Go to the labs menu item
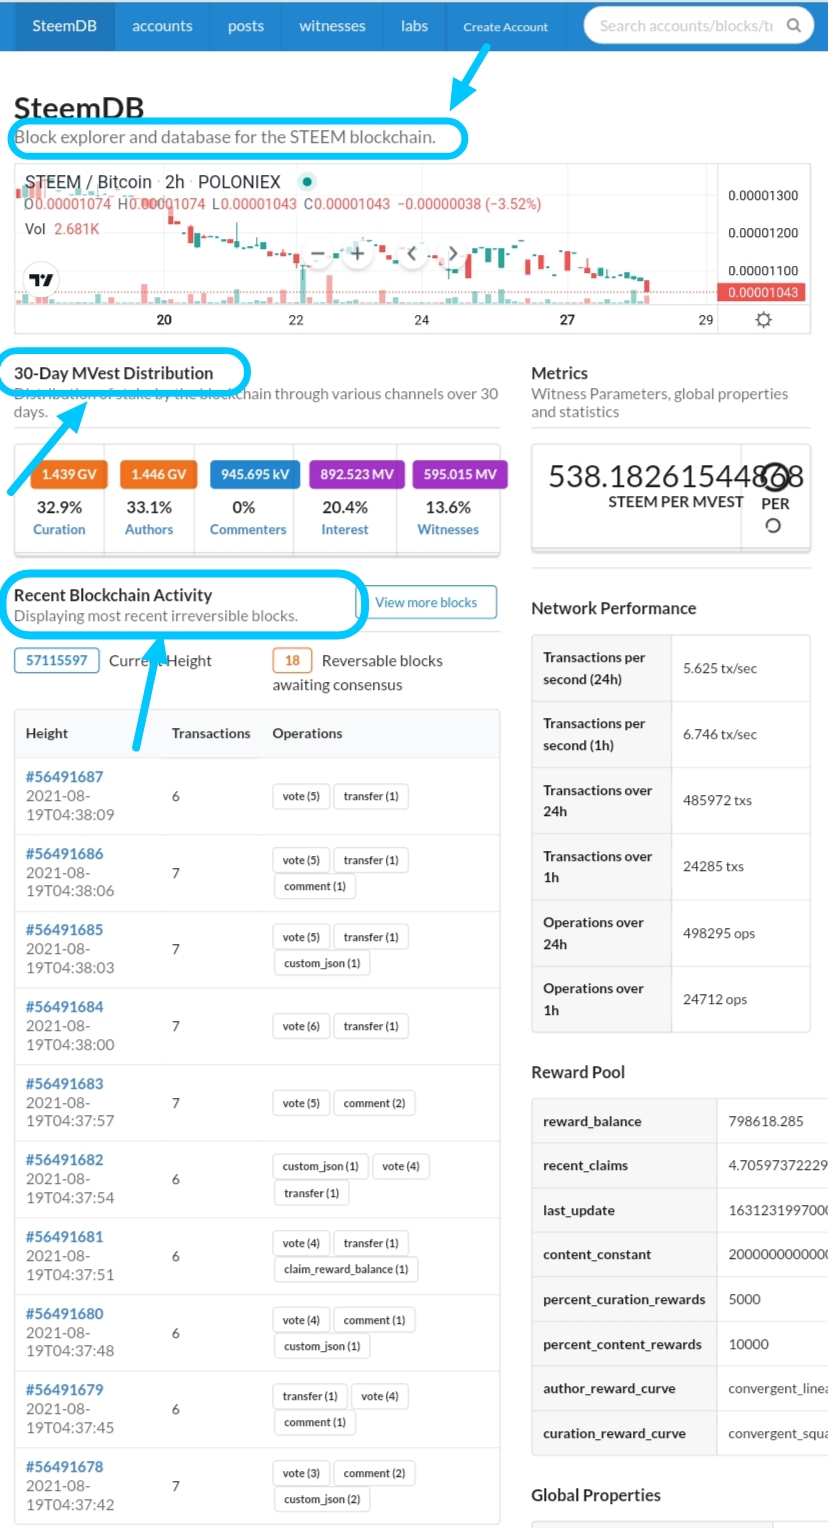Viewport: 828px width, 1528px height. point(414,26)
